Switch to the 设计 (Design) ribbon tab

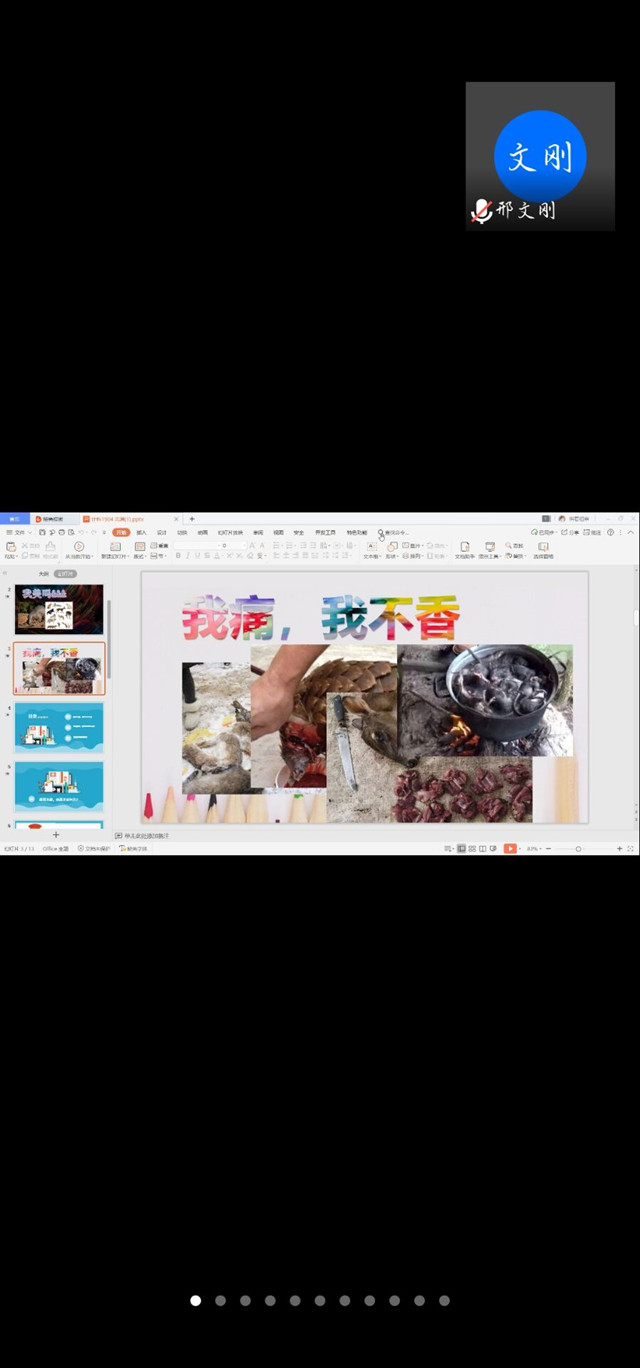(x=161, y=532)
